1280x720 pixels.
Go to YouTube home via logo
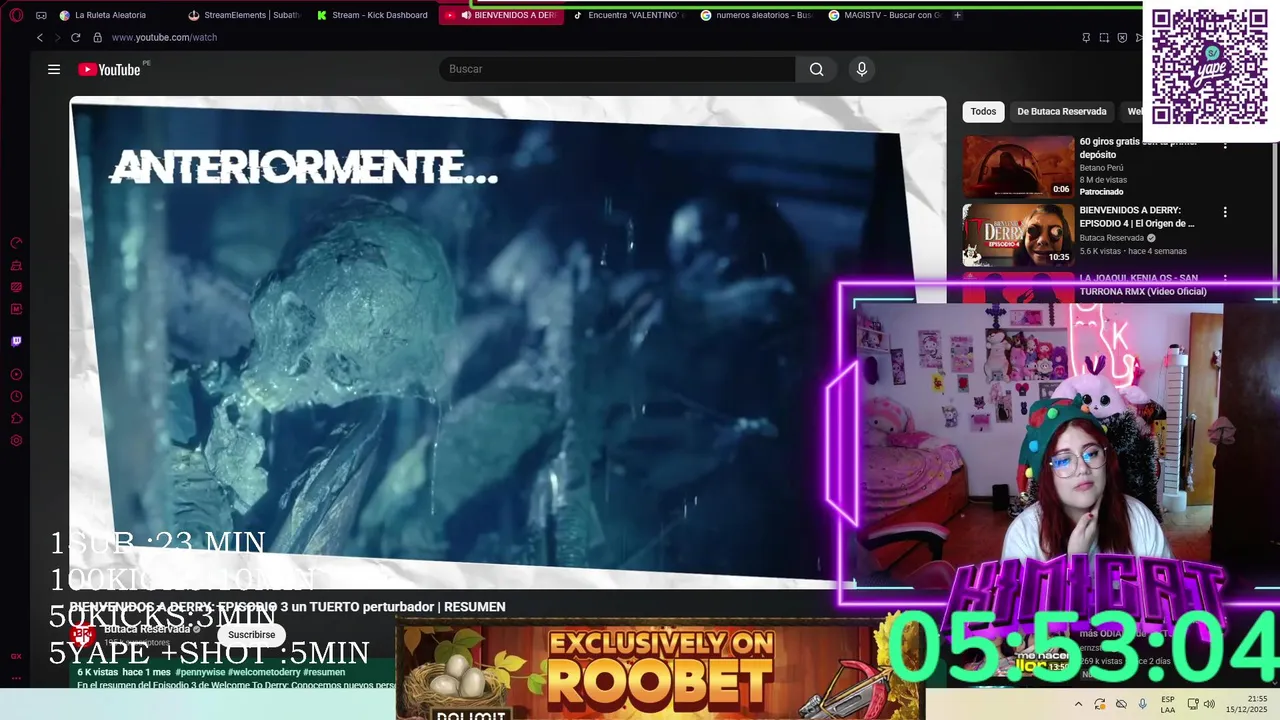(x=109, y=69)
